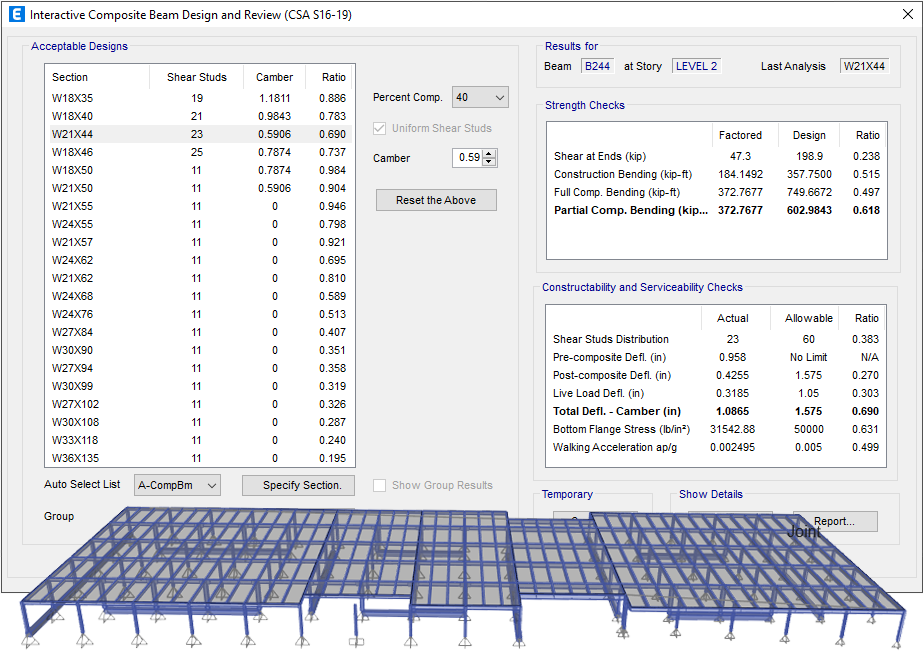
Task: Generate a Report with the Report button
Action: [838, 521]
